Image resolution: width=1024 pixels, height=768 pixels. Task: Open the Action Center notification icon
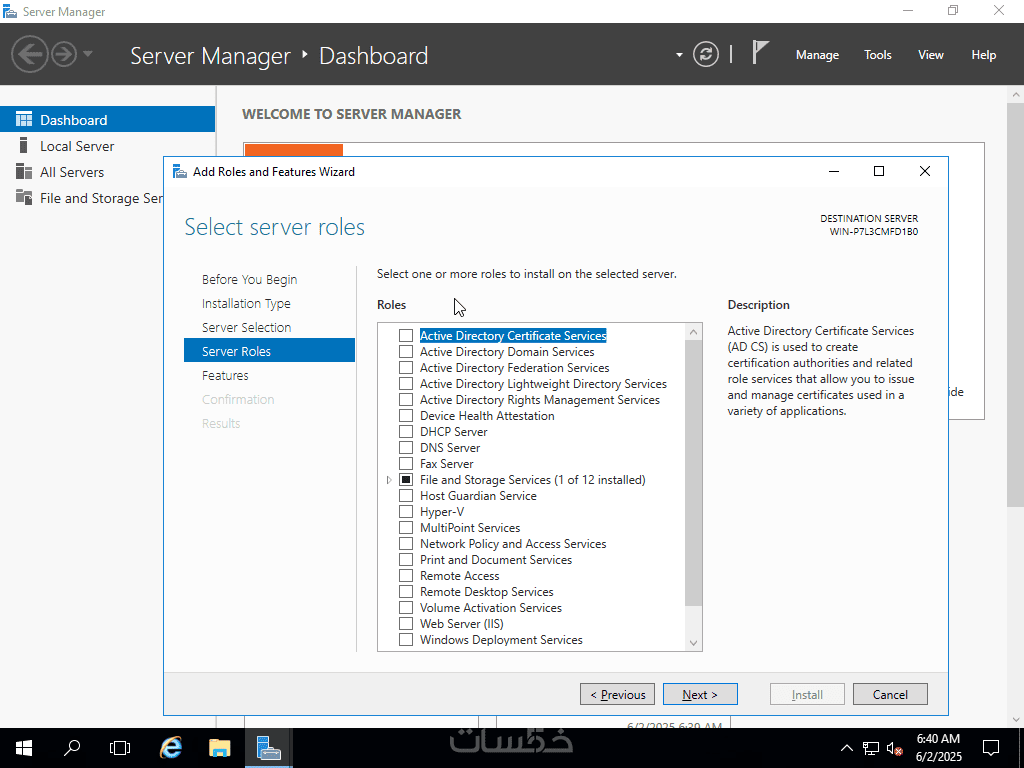[991, 748]
